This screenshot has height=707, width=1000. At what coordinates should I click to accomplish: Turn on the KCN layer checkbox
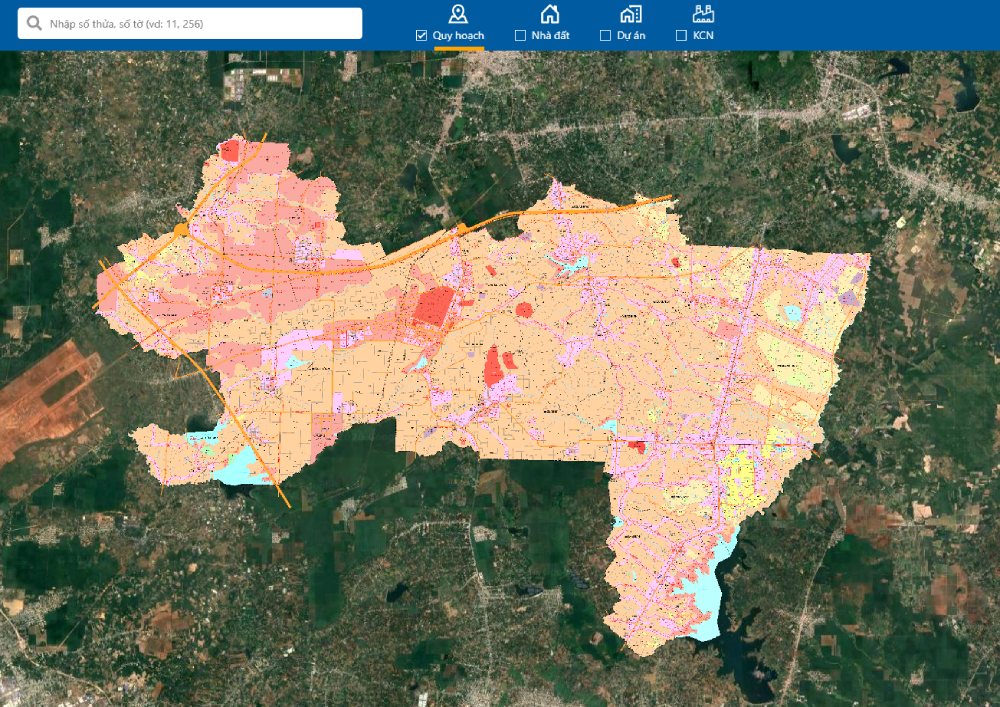(682, 36)
